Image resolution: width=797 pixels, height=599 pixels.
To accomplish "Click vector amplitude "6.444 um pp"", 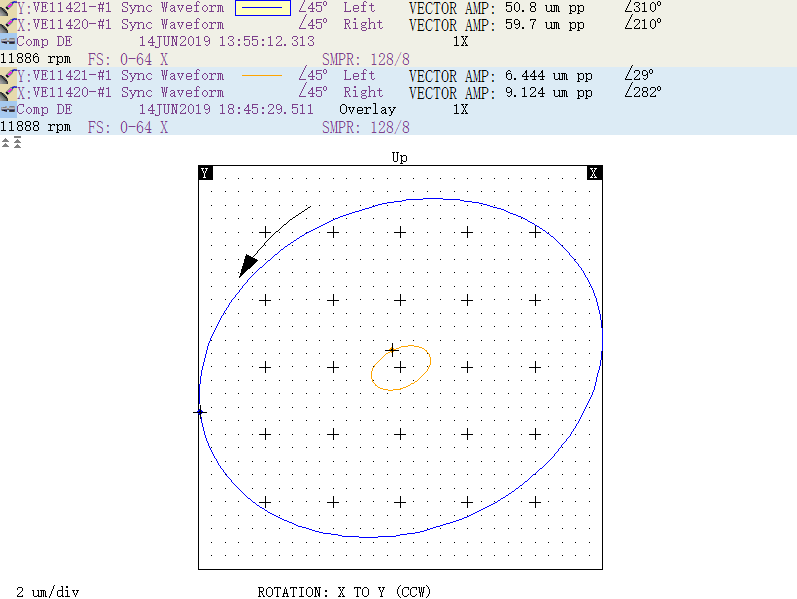I will [x=549, y=75].
